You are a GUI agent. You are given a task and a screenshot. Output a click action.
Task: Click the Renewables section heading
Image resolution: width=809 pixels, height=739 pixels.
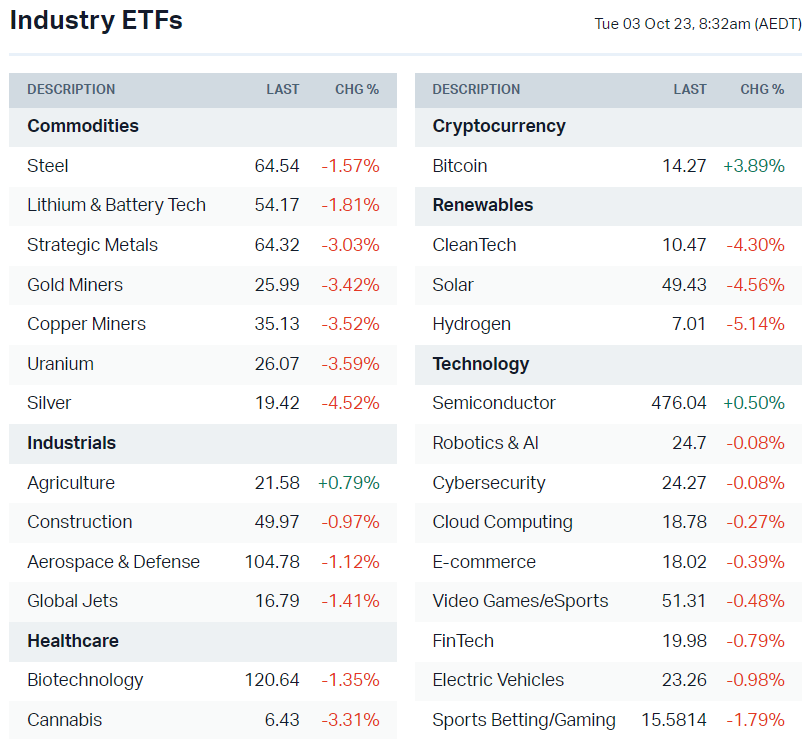click(483, 205)
